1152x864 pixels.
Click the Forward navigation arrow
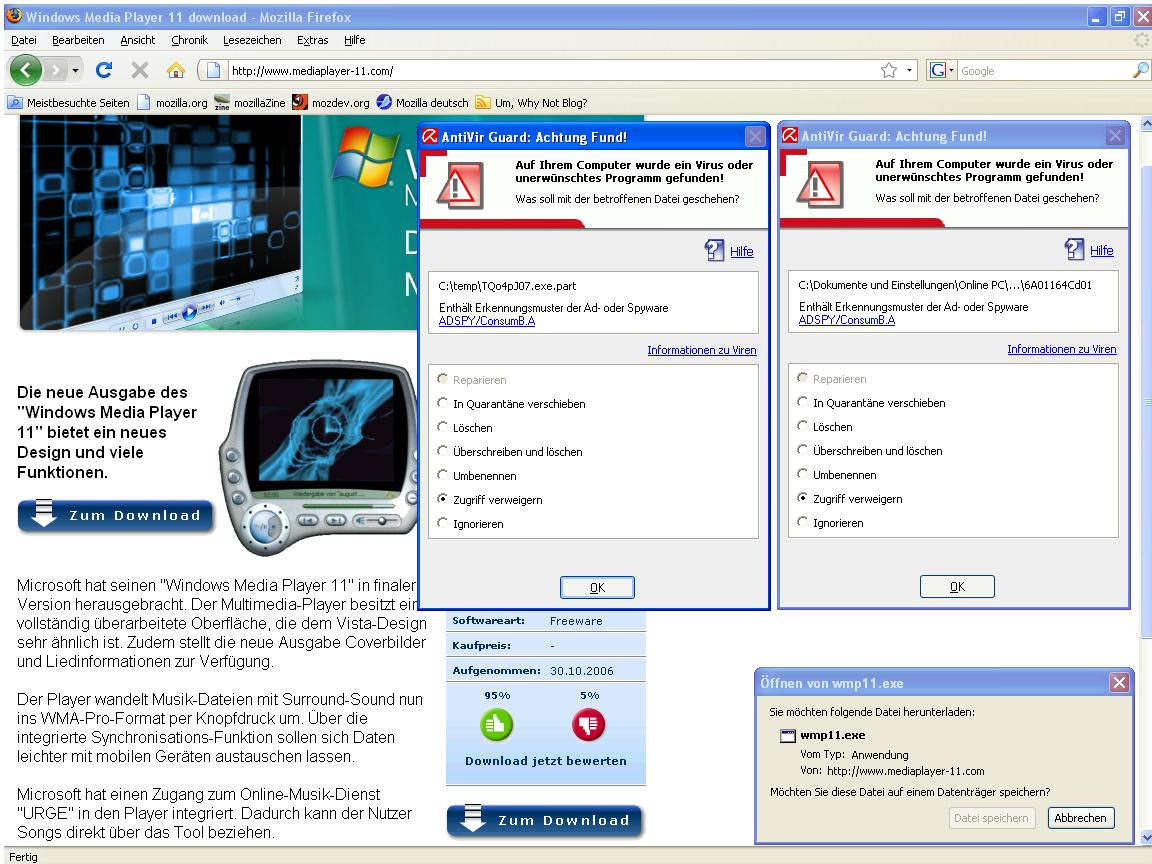pyautogui.click(x=55, y=71)
